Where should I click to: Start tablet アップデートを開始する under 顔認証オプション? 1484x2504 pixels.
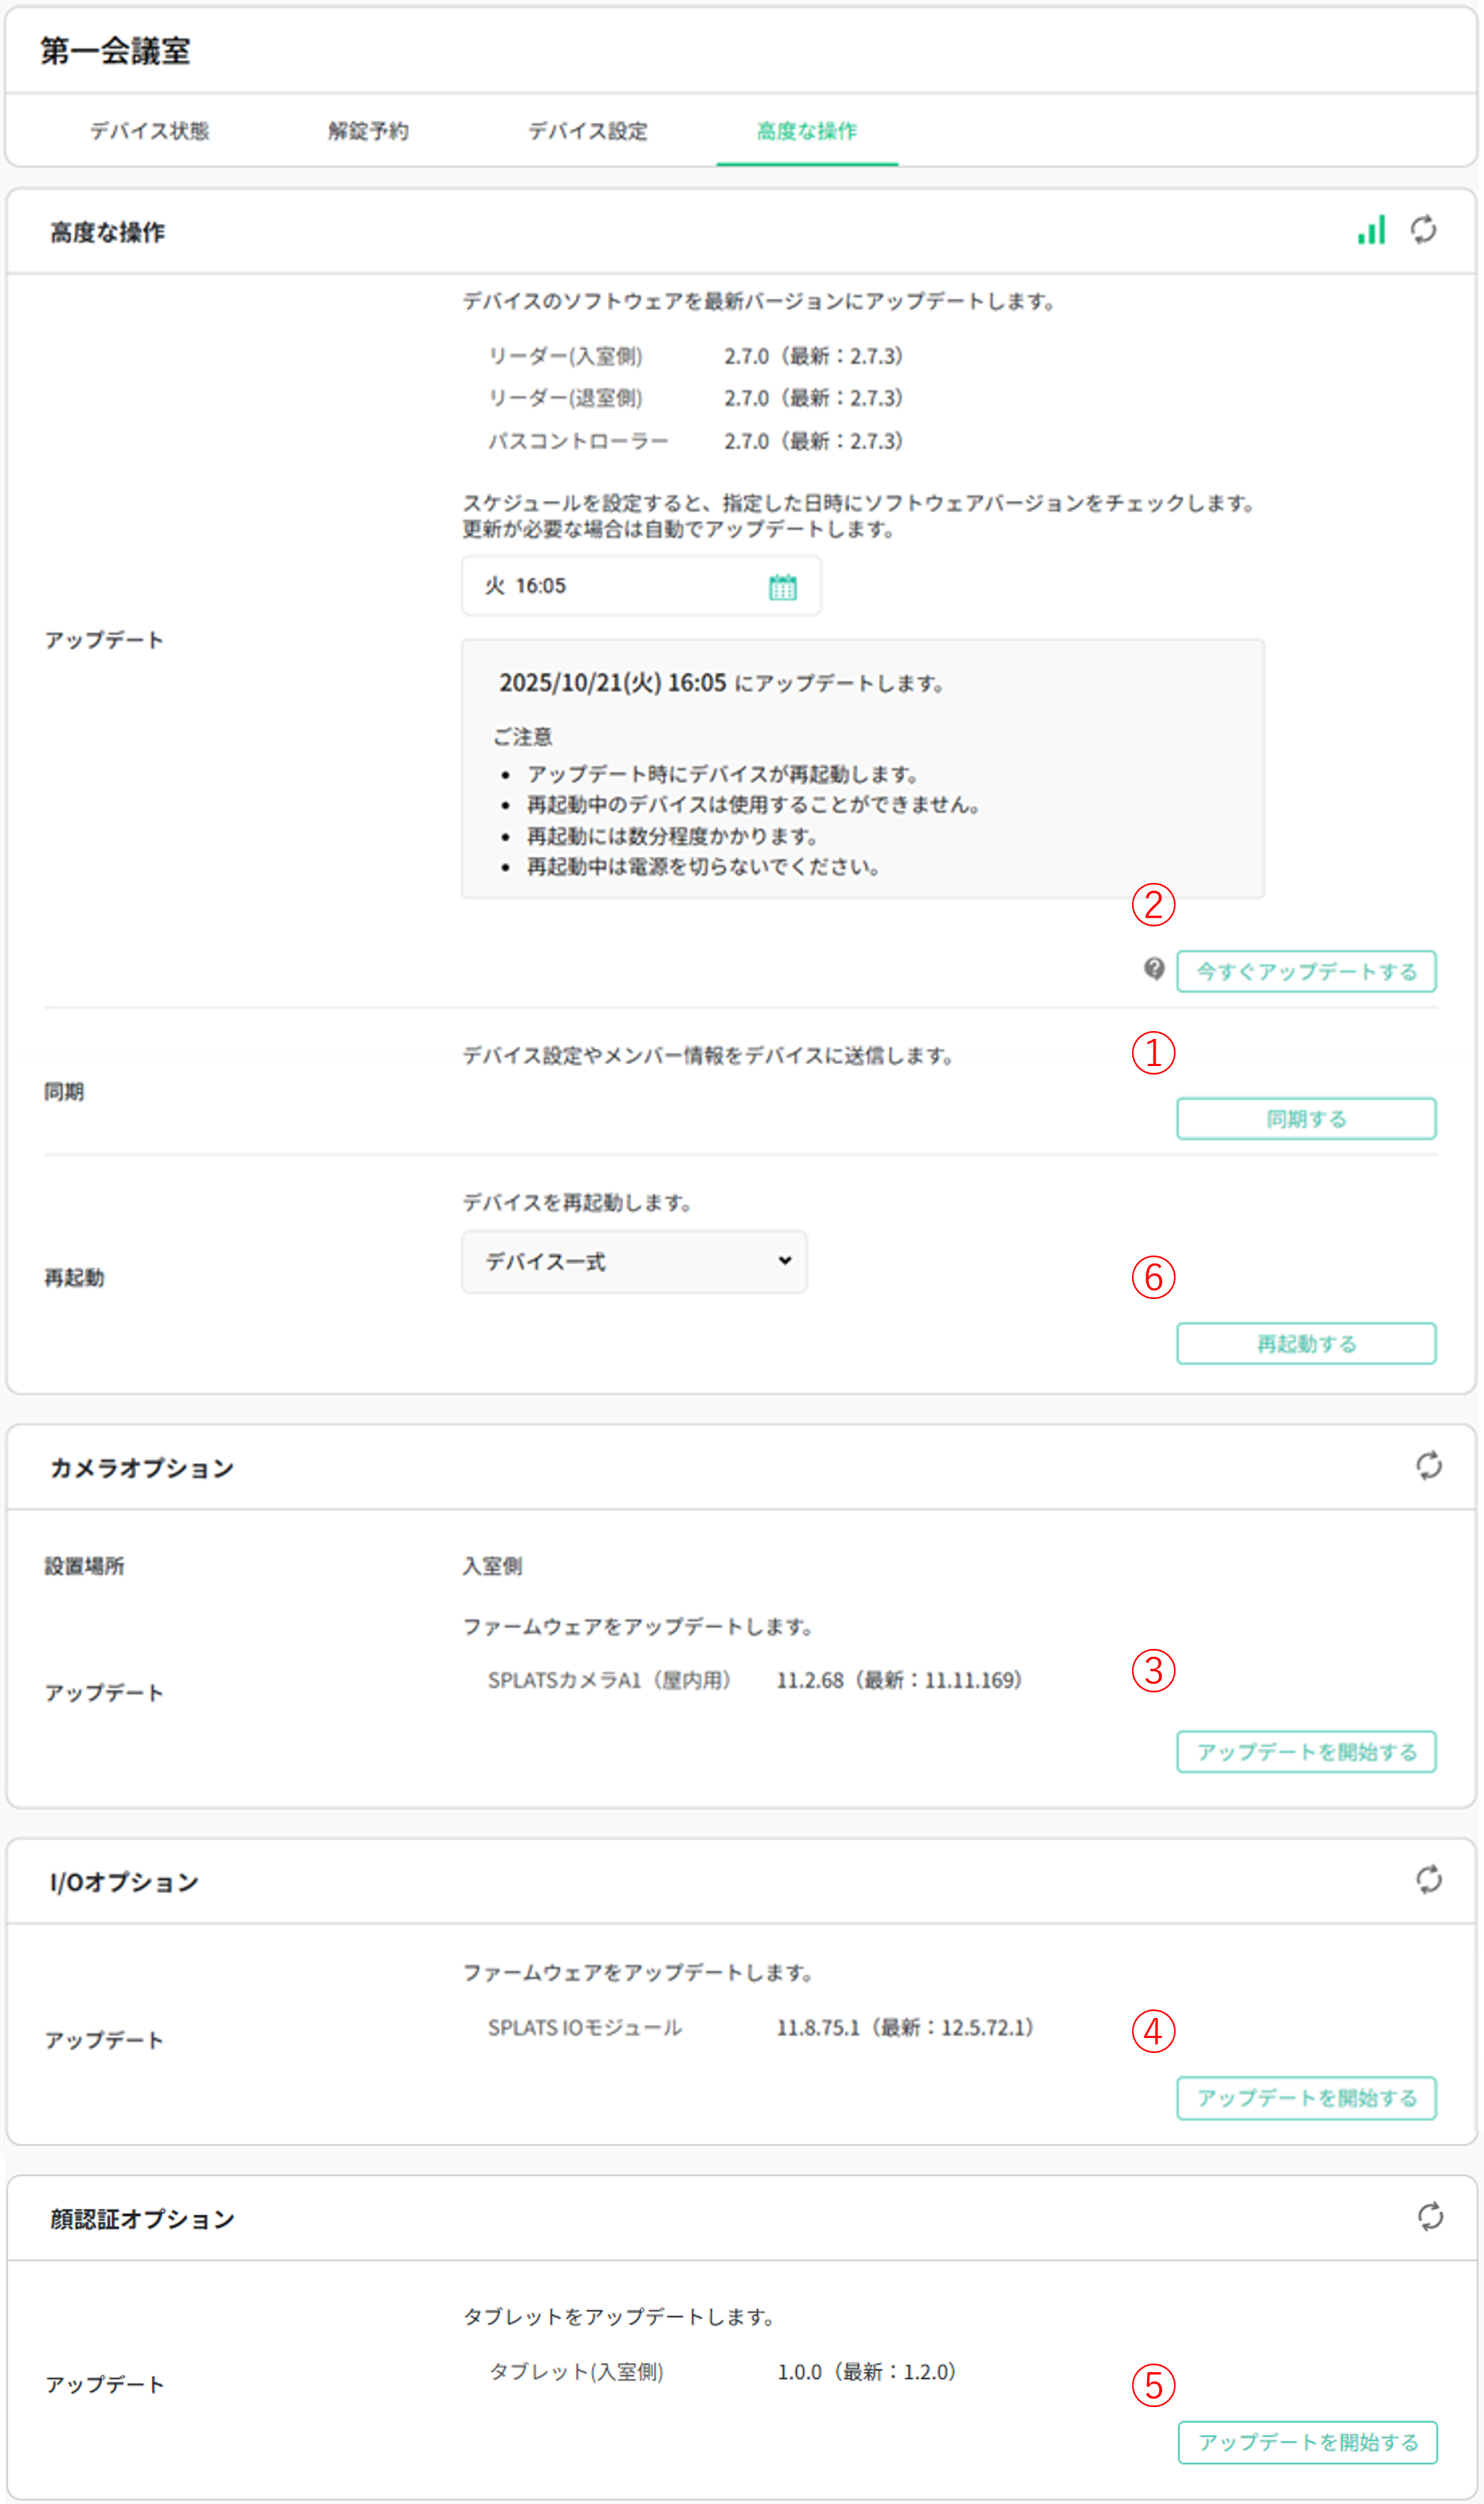1307,2442
